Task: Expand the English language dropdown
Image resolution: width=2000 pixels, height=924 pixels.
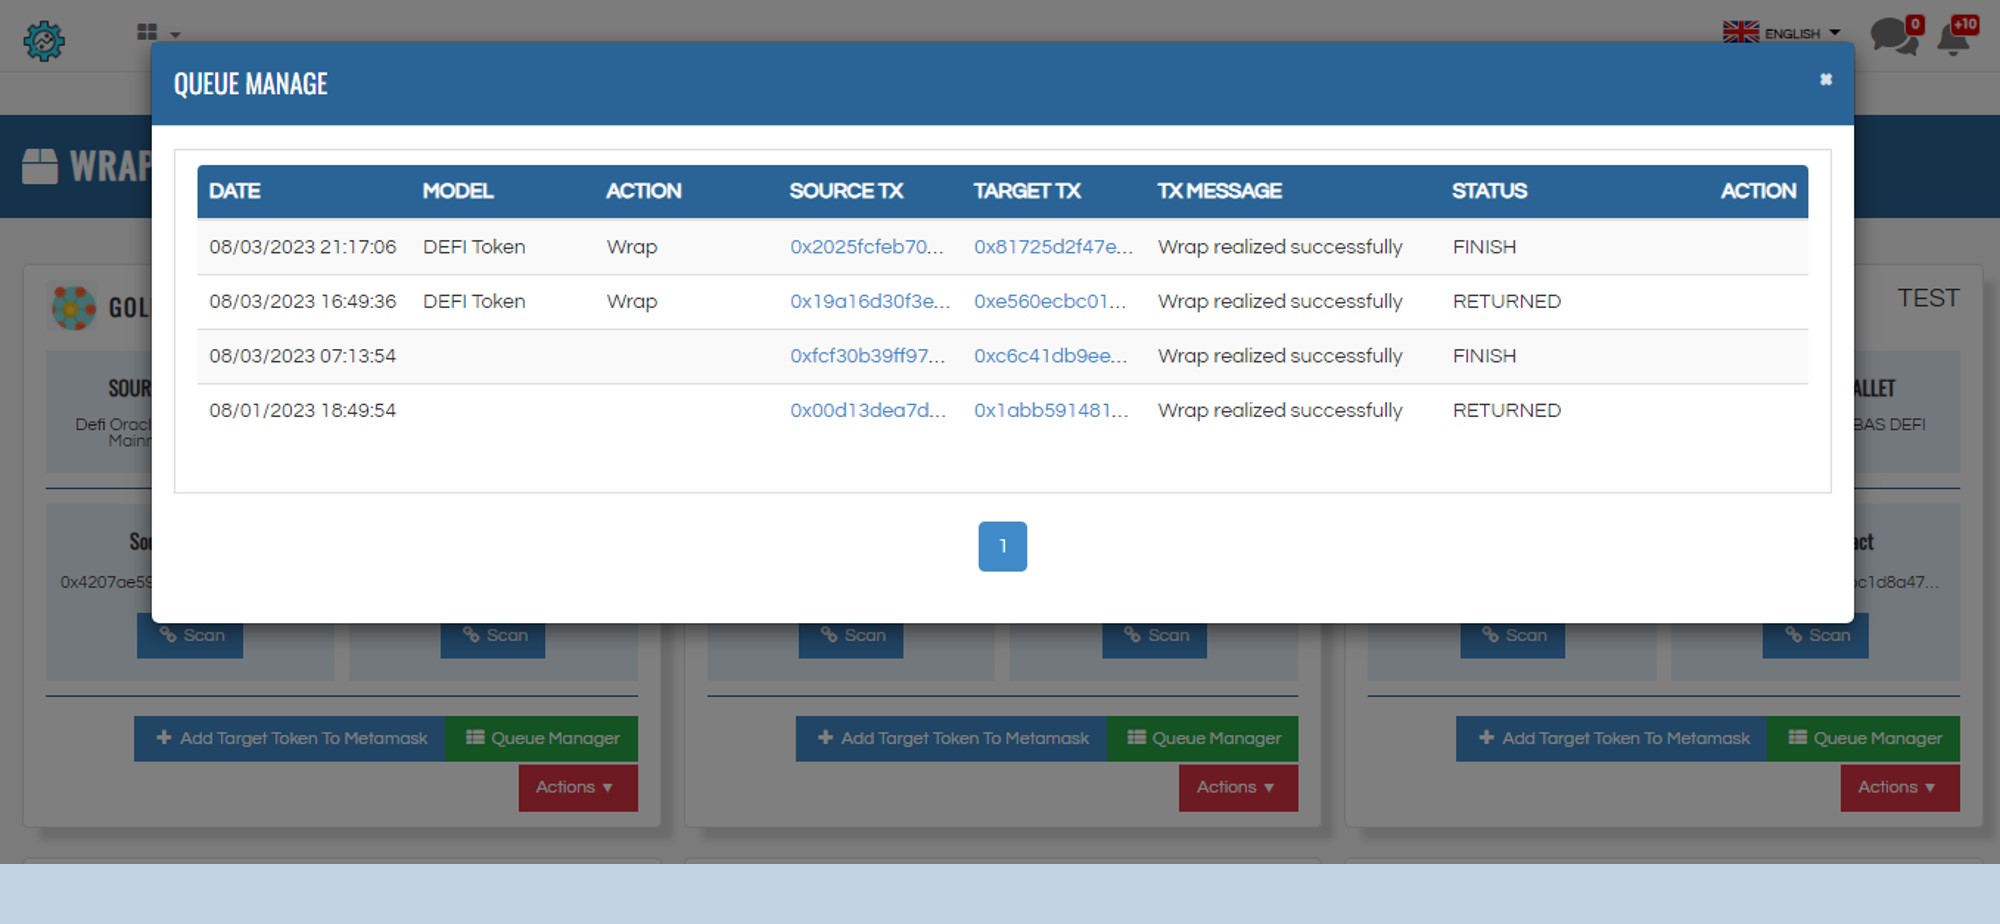Action: (1802, 33)
